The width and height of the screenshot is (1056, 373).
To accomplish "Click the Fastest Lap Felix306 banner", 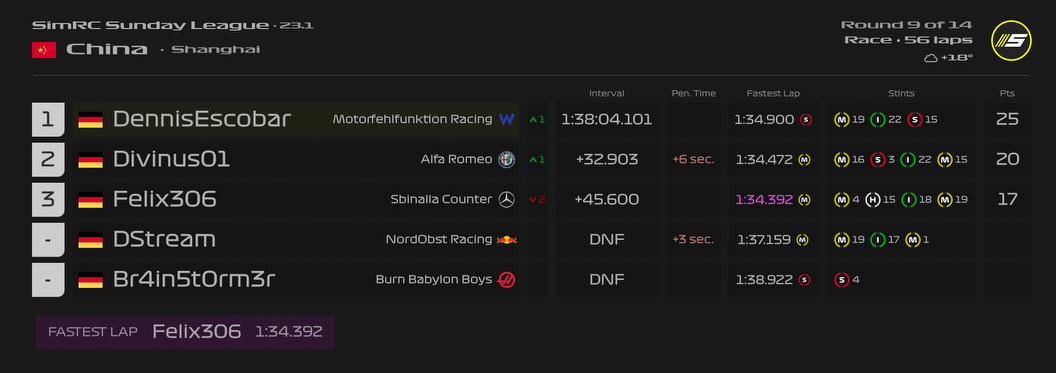I will [185, 332].
